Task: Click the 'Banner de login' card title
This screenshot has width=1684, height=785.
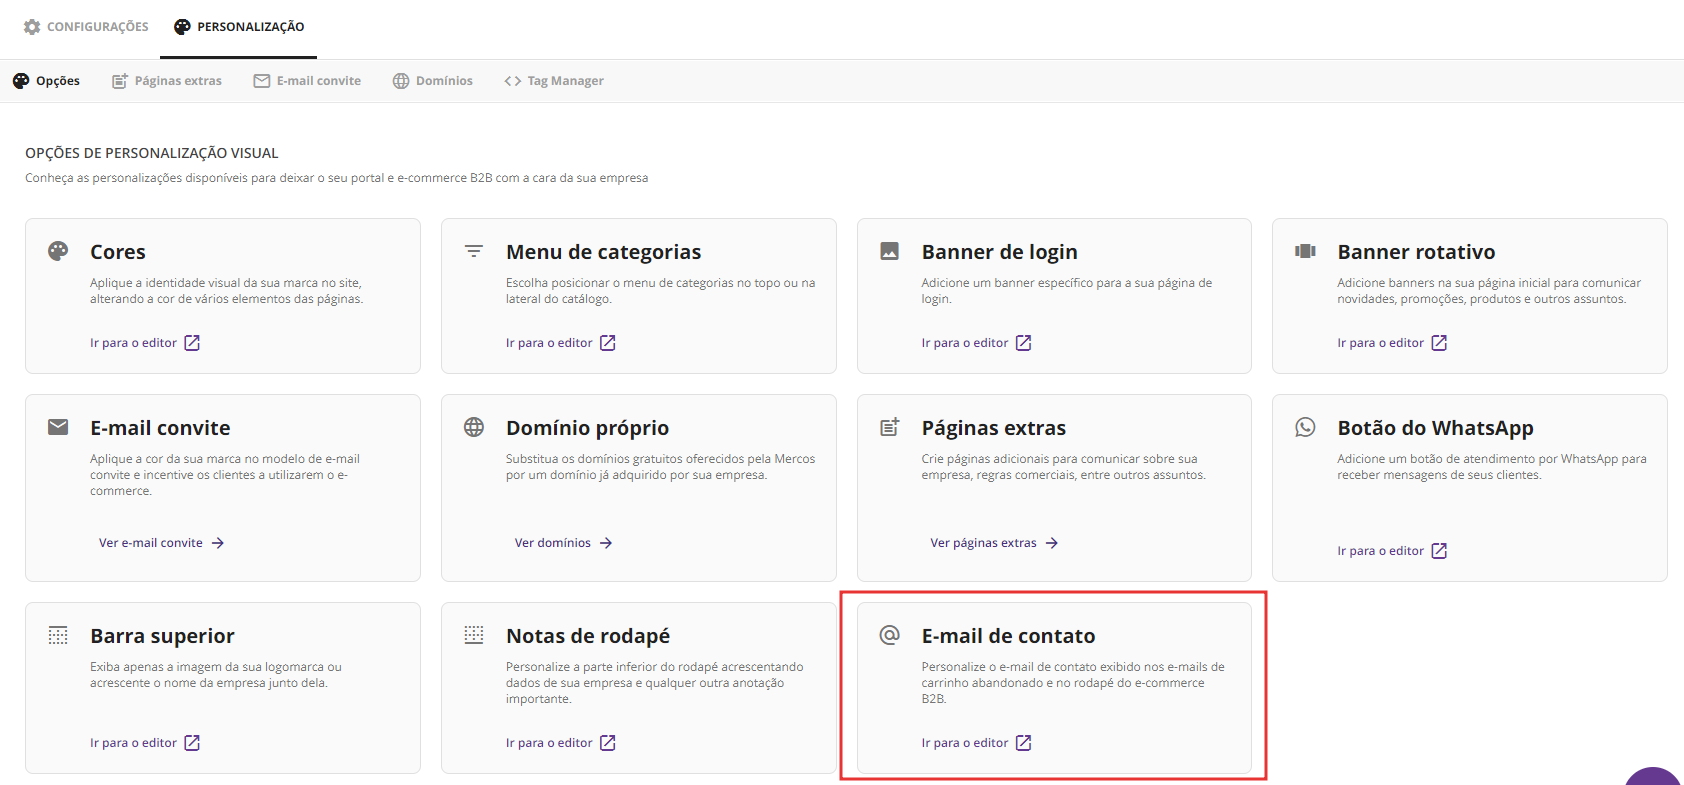Action: 1000,252
